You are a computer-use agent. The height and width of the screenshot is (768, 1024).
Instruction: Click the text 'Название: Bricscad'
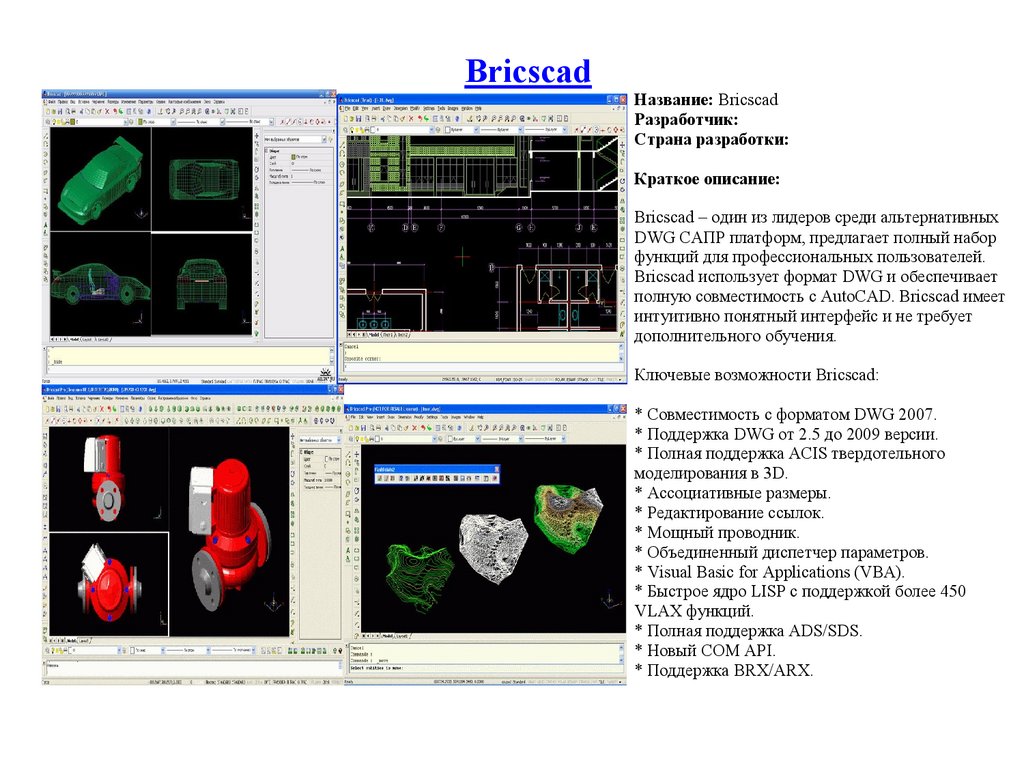[x=706, y=100]
